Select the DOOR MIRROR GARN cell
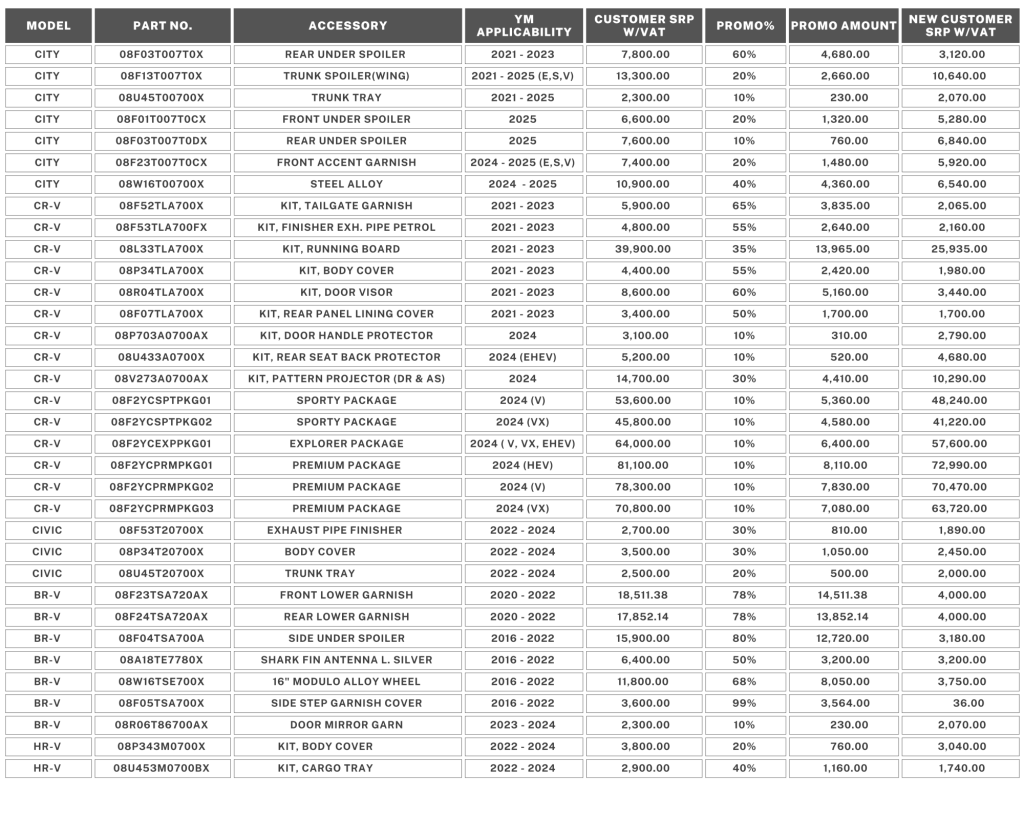The width and height of the screenshot is (1024, 819). 347,725
